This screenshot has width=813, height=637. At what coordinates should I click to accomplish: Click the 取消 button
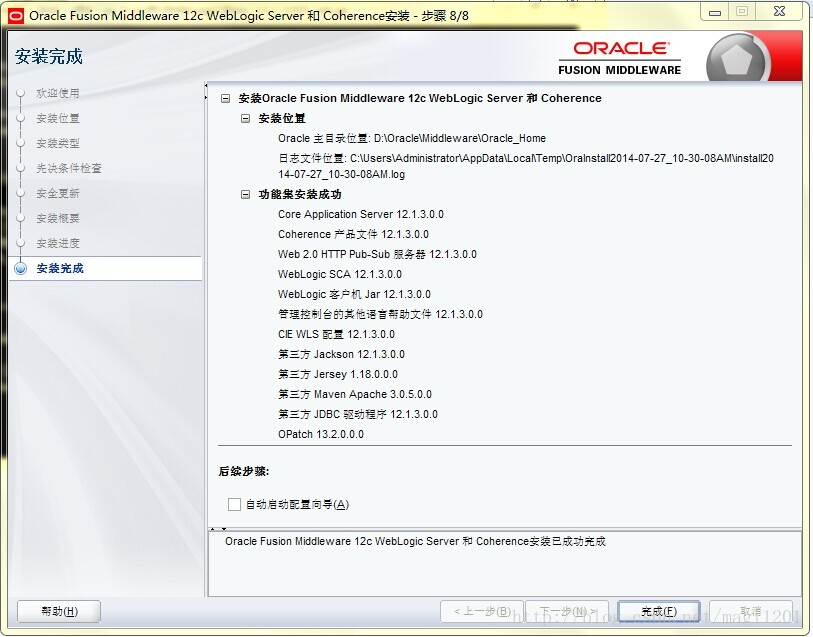click(751, 612)
